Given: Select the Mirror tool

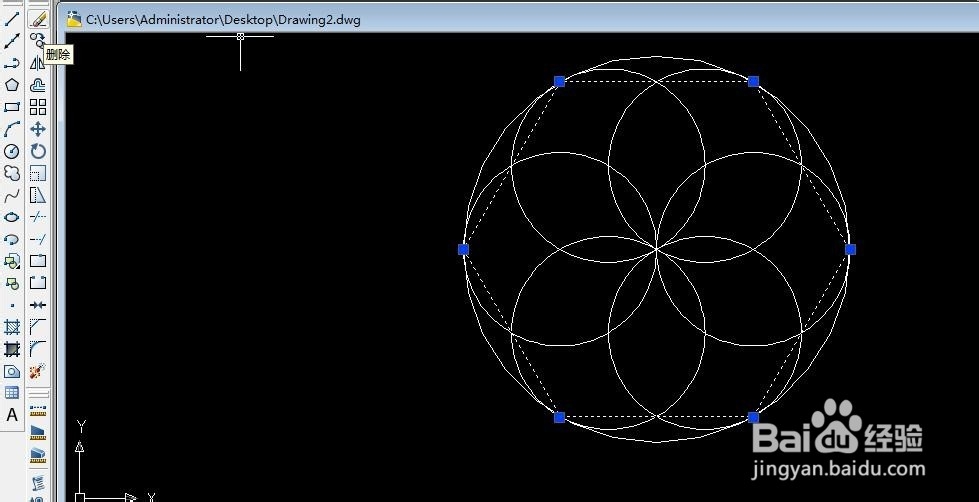Looking at the screenshot, I should click(38, 63).
